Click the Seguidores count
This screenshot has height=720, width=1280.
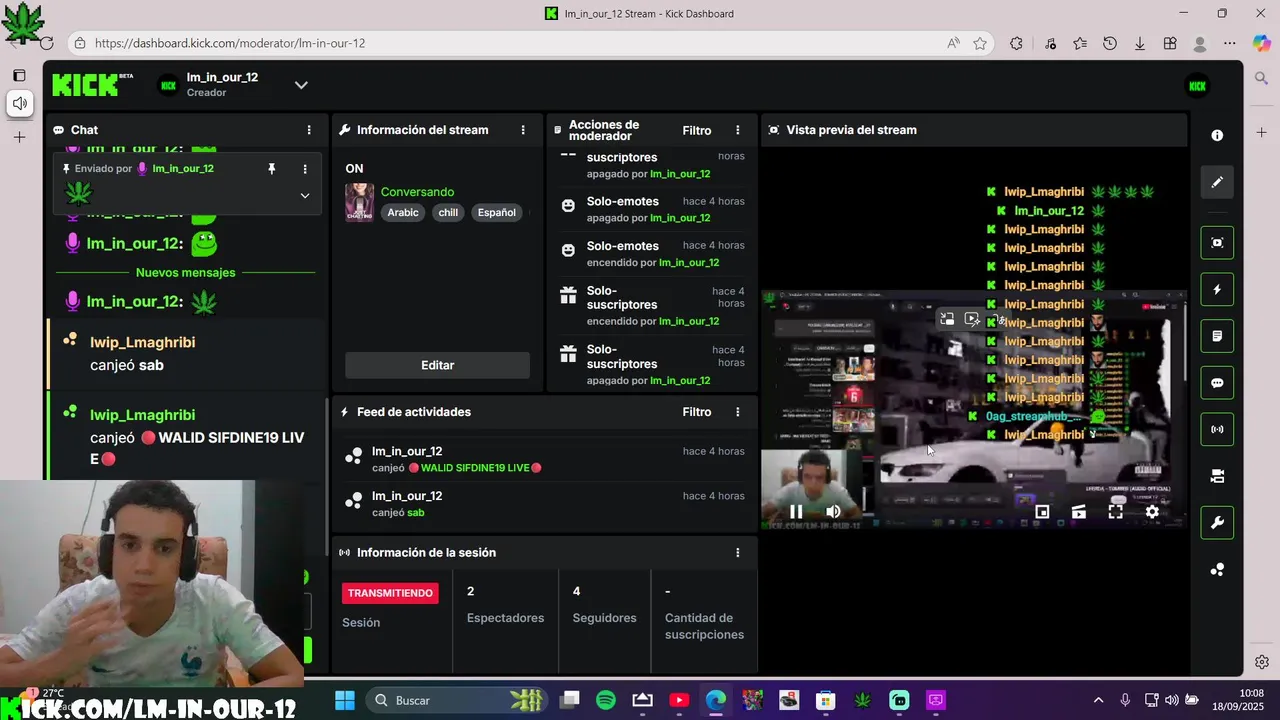(x=576, y=591)
